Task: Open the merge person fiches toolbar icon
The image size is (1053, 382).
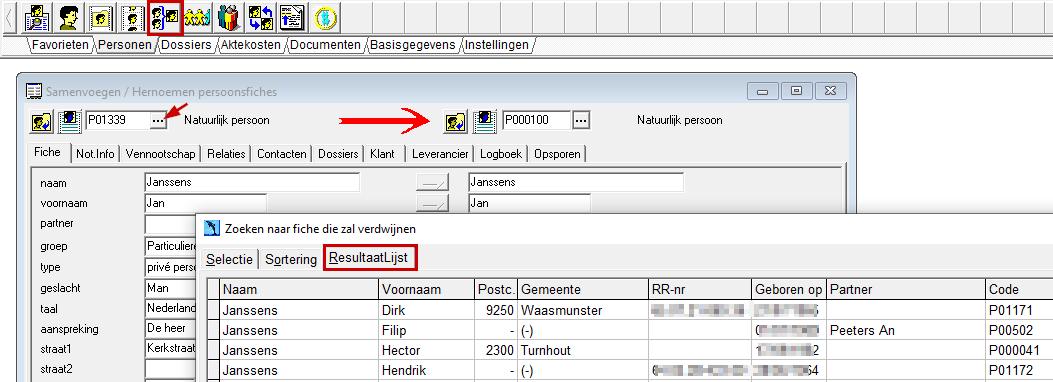Action: click(x=165, y=18)
